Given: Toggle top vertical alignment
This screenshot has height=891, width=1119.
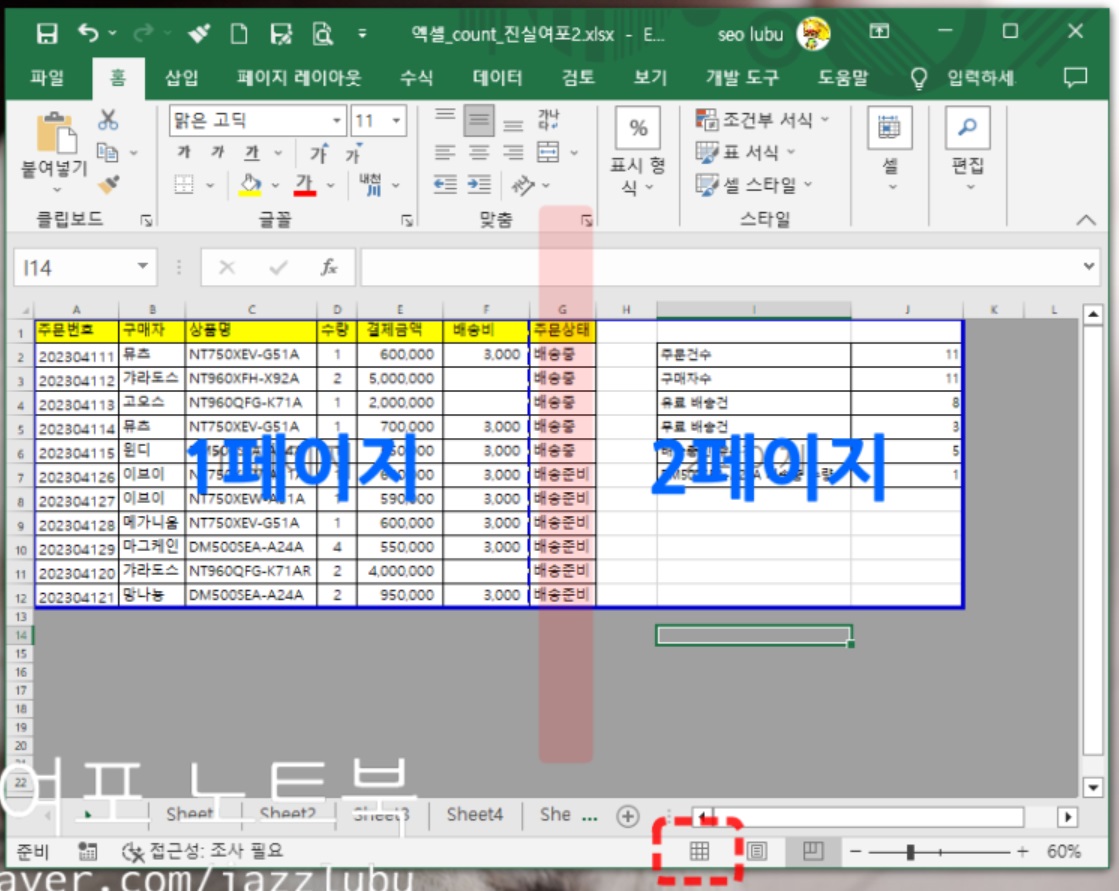Looking at the screenshot, I should click(x=445, y=115).
